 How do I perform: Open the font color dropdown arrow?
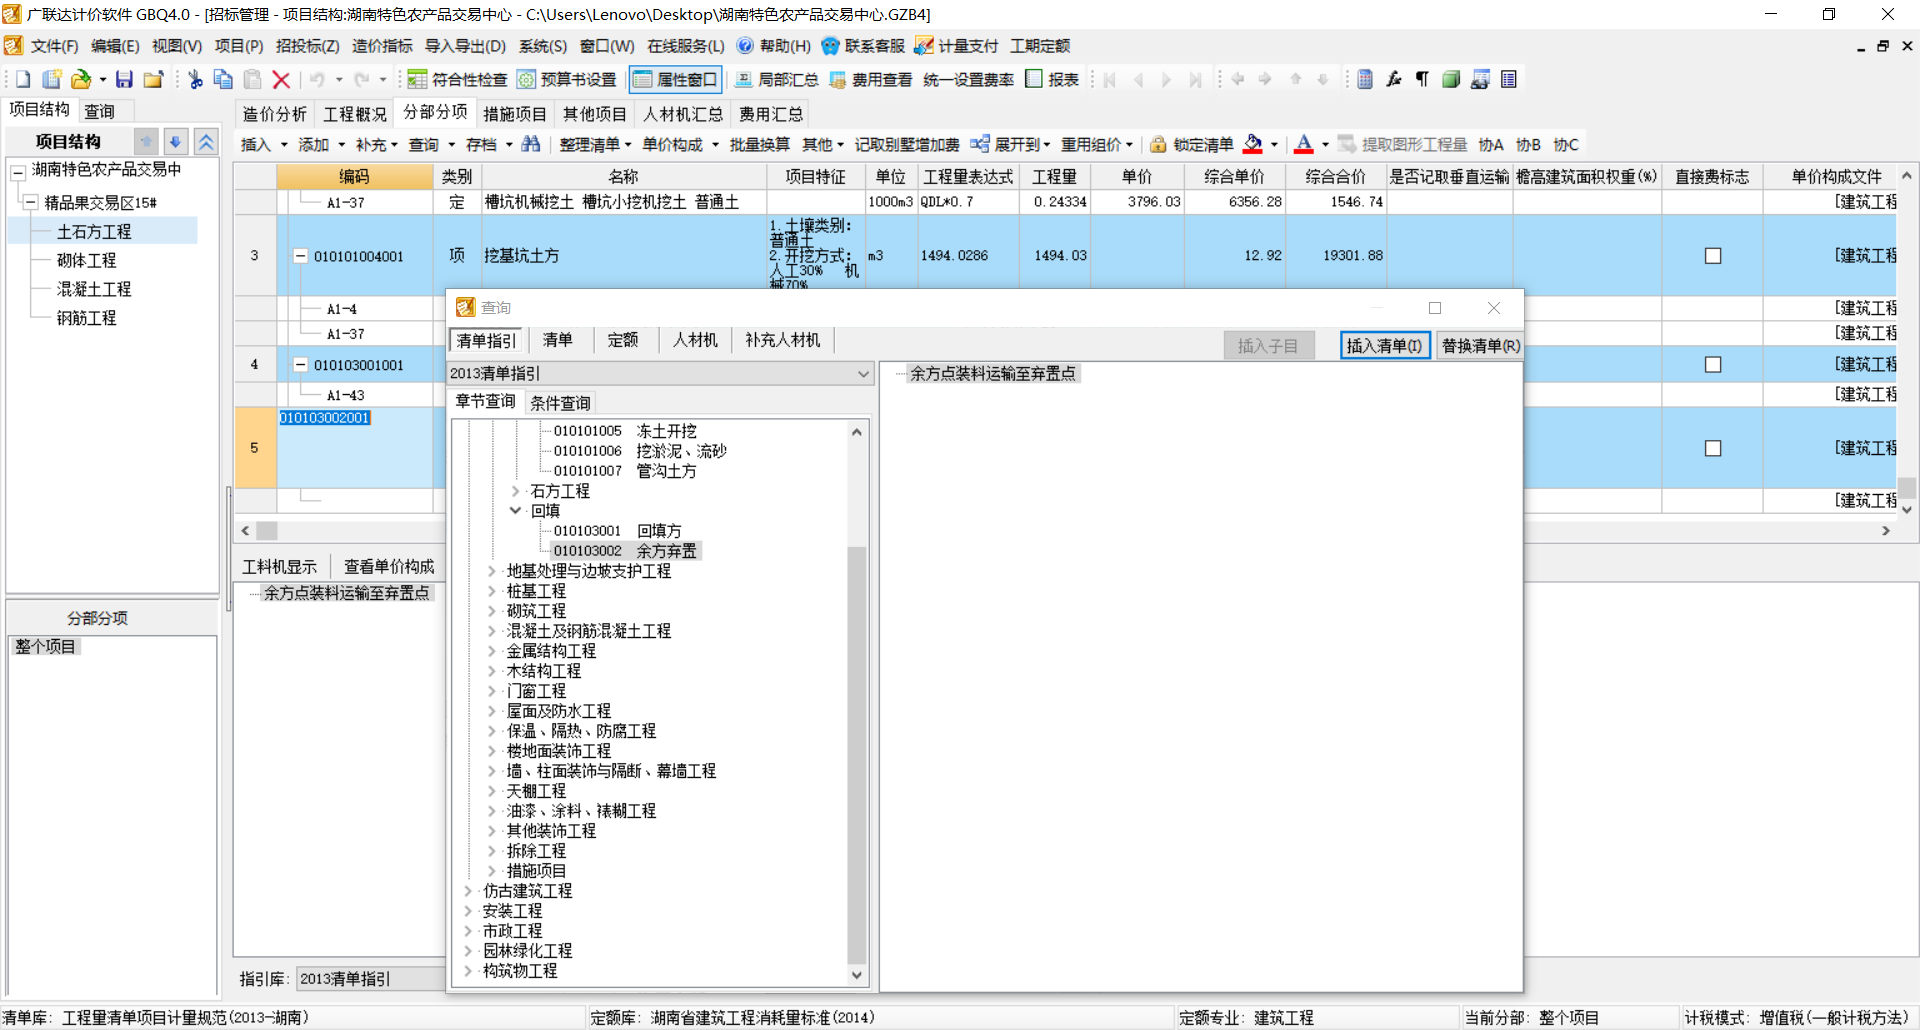[x=1325, y=145]
